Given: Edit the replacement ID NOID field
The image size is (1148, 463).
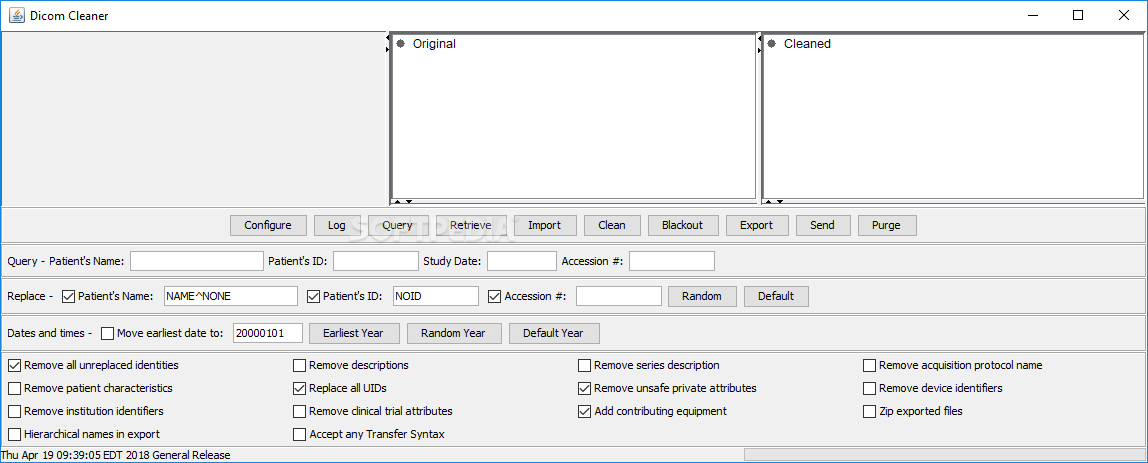Looking at the screenshot, I should tap(436, 296).
